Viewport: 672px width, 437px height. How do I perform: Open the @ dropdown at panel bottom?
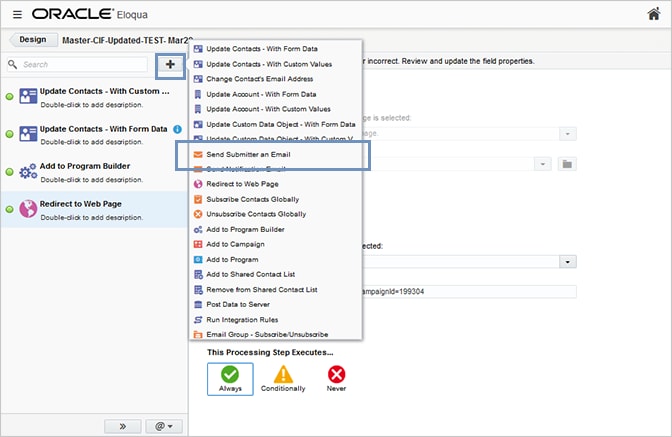tap(164, 426)
